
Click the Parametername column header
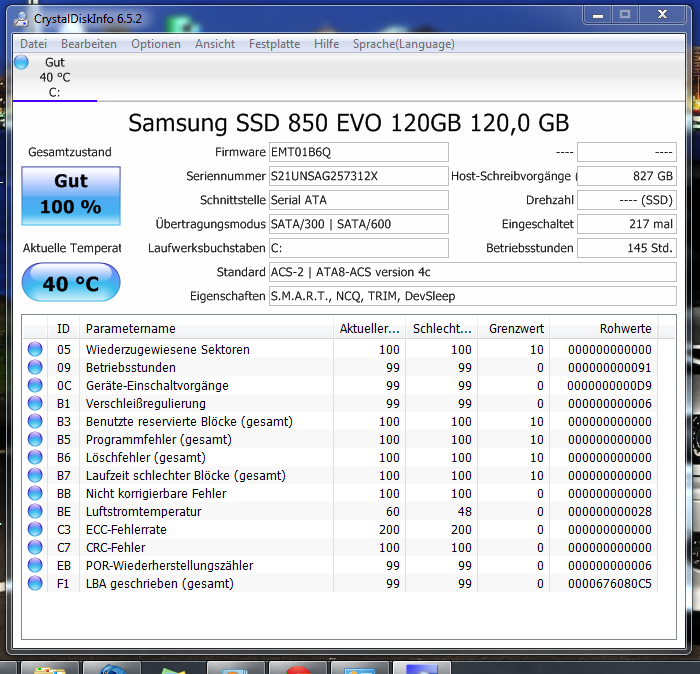tap(206, 329)
